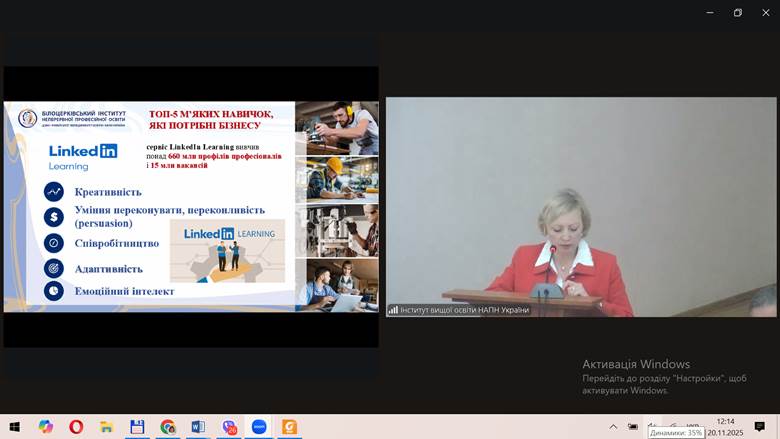This screenshot has height=439, width=780.
Task: Open the Opera browser taskbar icon
Action: [76, 426]
